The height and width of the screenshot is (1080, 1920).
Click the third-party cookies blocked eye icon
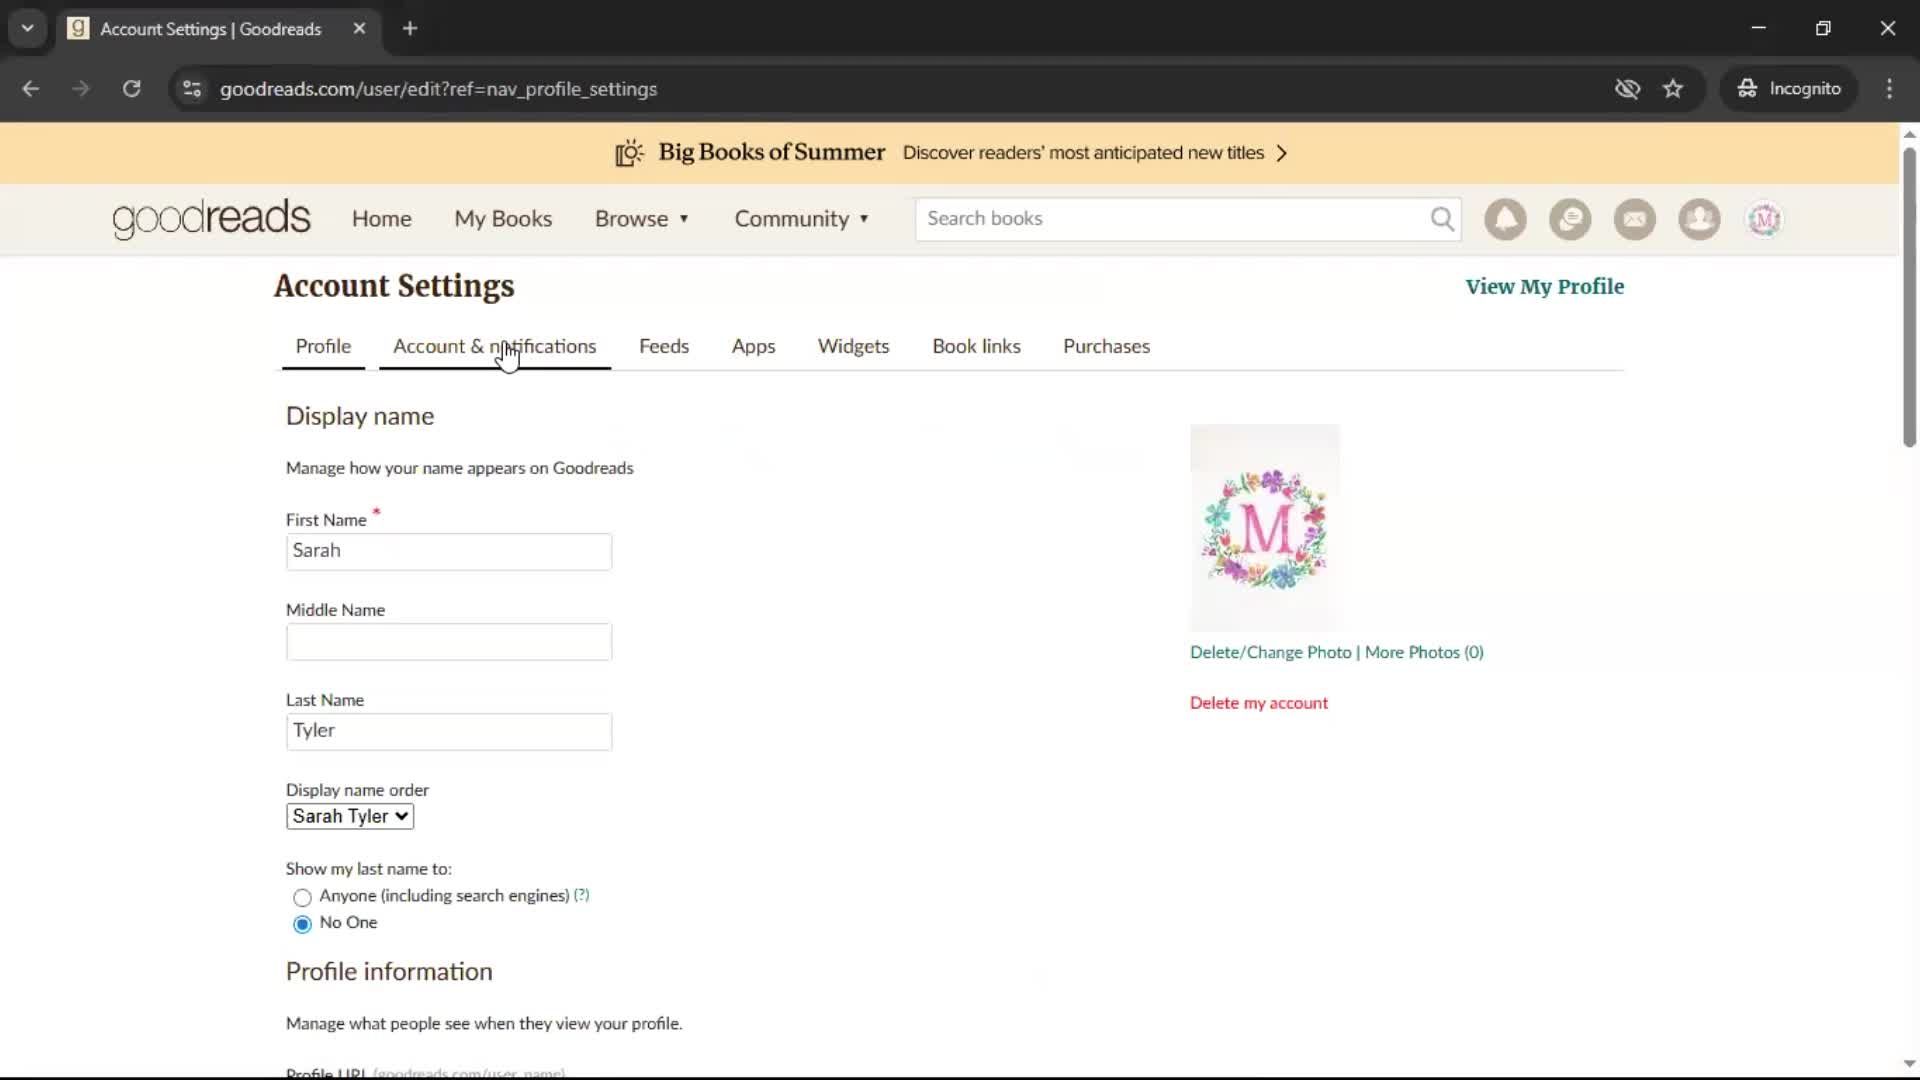tap(1627, 89)
